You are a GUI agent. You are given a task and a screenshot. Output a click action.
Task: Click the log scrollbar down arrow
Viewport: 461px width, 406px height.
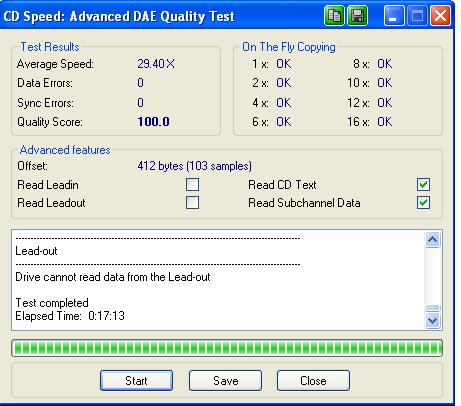(x=433, y=320)
